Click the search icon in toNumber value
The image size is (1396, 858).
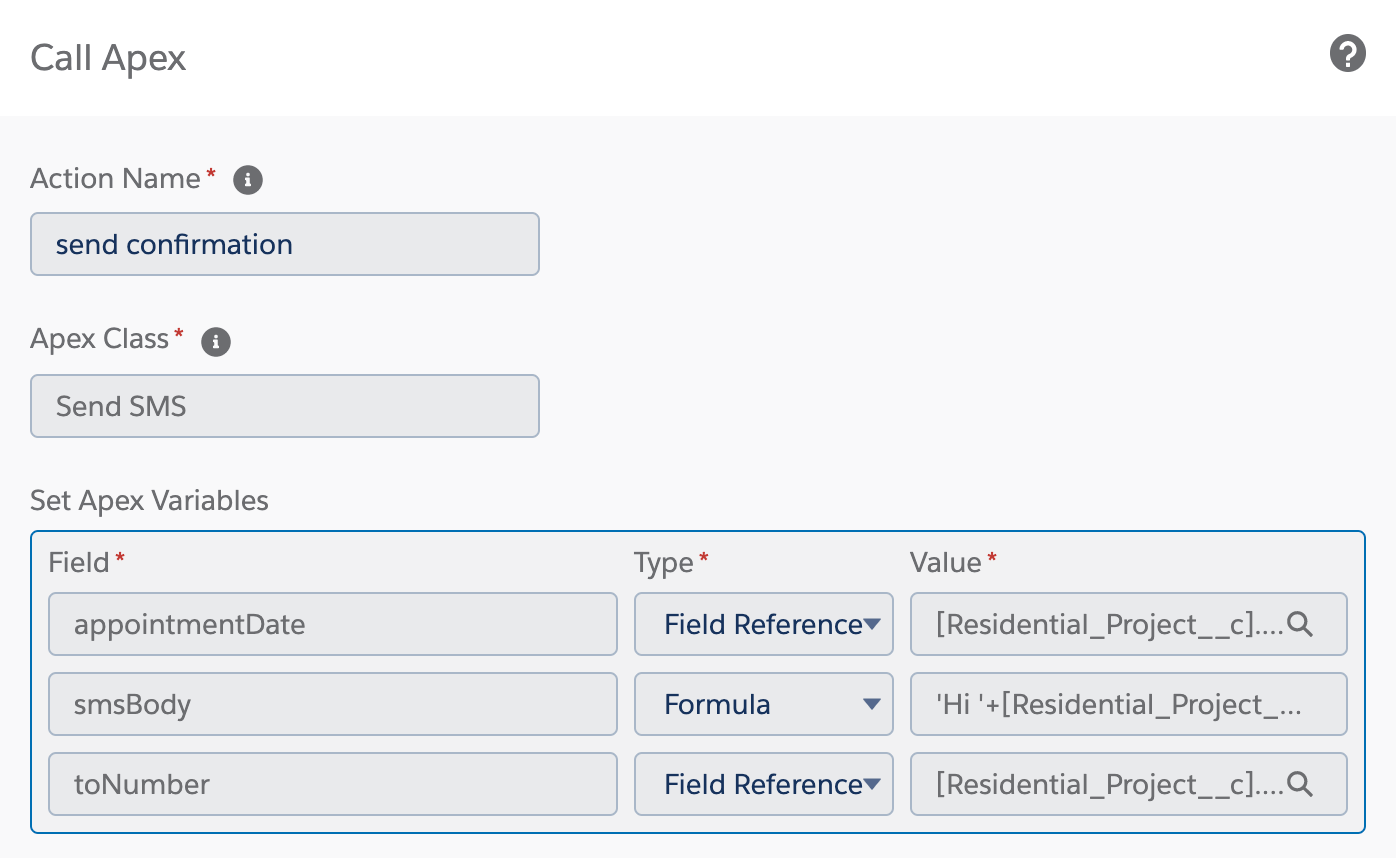(1299, 784)
